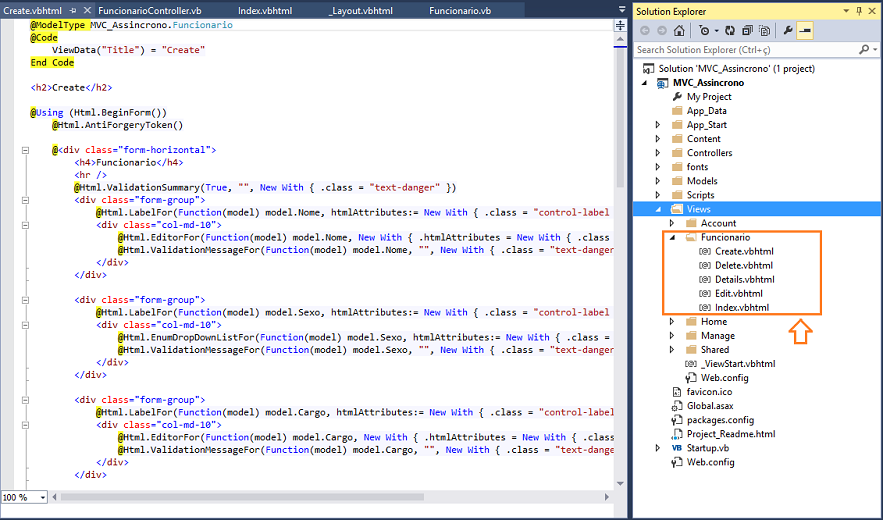The height and width of the screenshot is (520, 883).
Task: Select Global.asax file
Action: [x=710, y=406]
